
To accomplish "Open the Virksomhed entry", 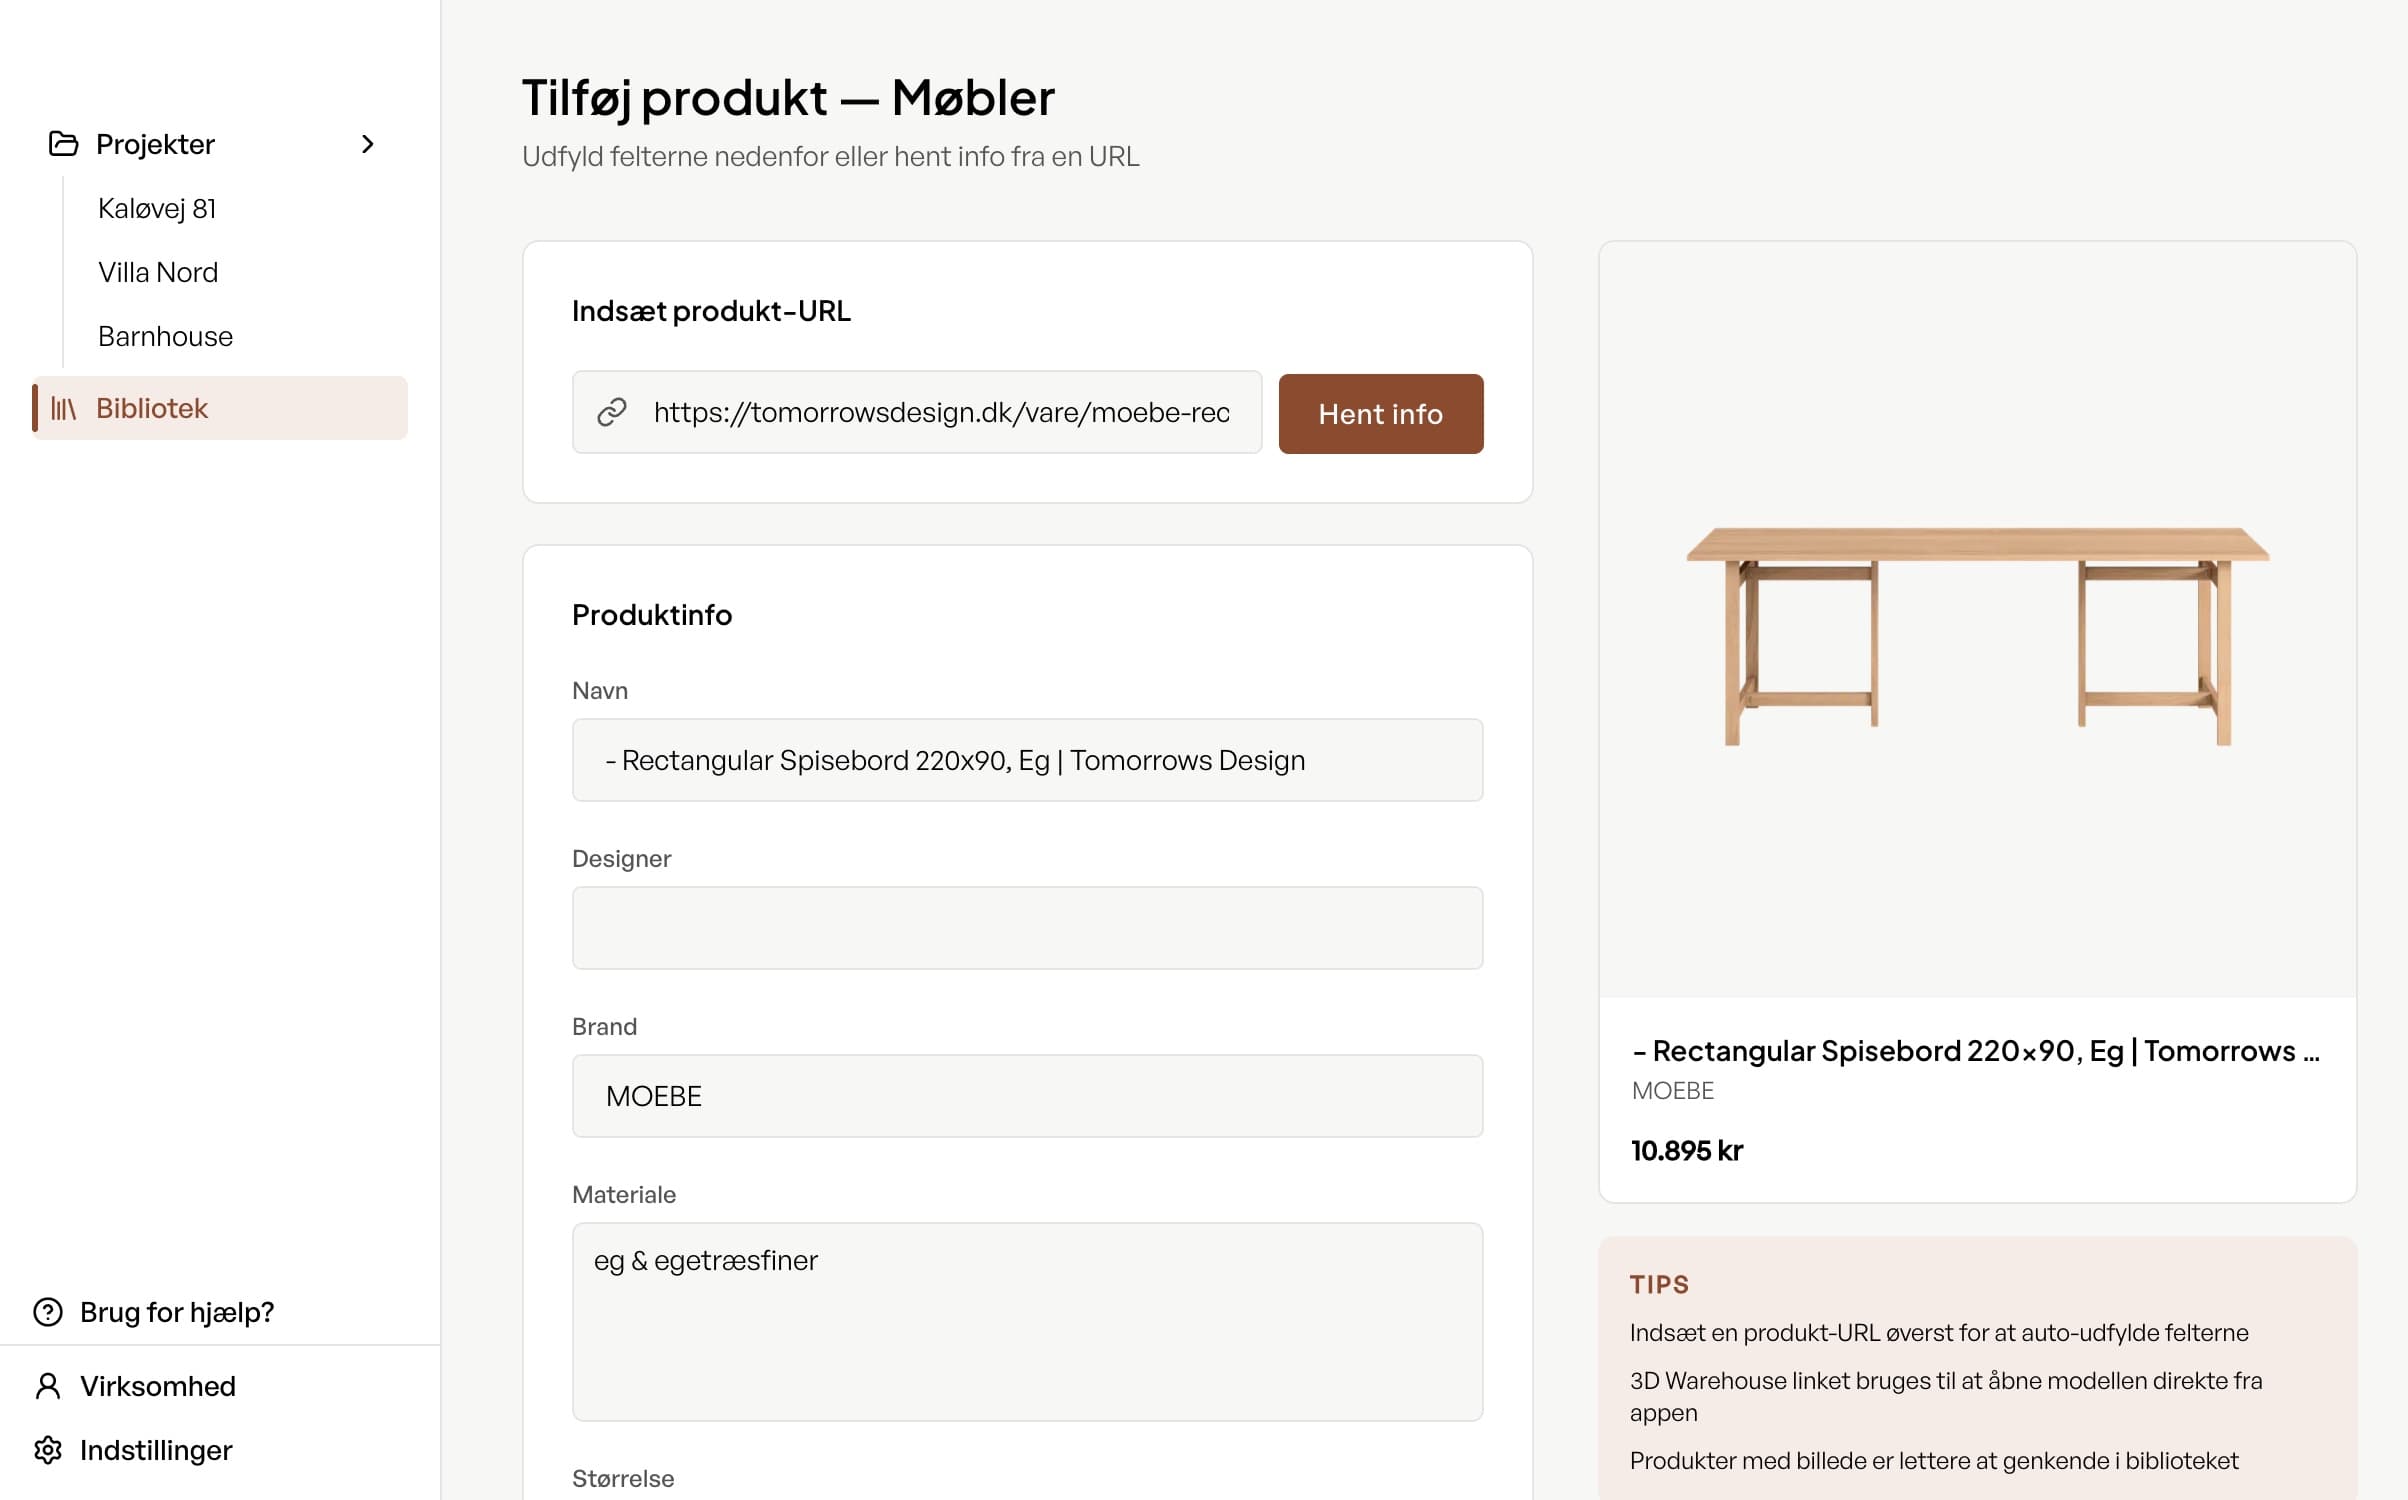I will (x=157, y=1386).
